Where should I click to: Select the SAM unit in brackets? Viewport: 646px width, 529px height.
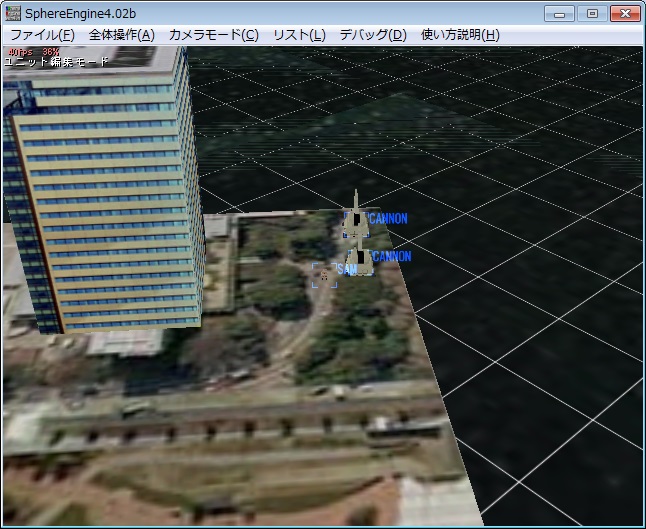pos(324,275)
